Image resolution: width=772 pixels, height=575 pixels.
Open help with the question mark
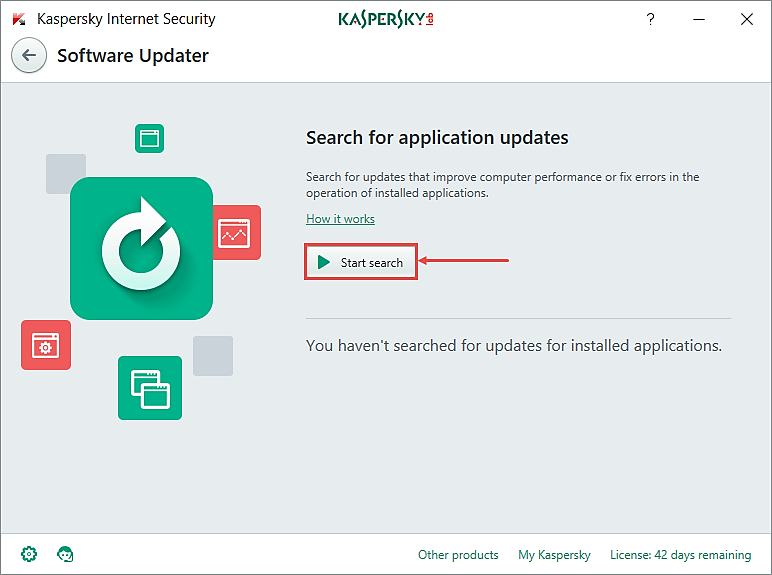pyautogui.click(x=650, y=19)
